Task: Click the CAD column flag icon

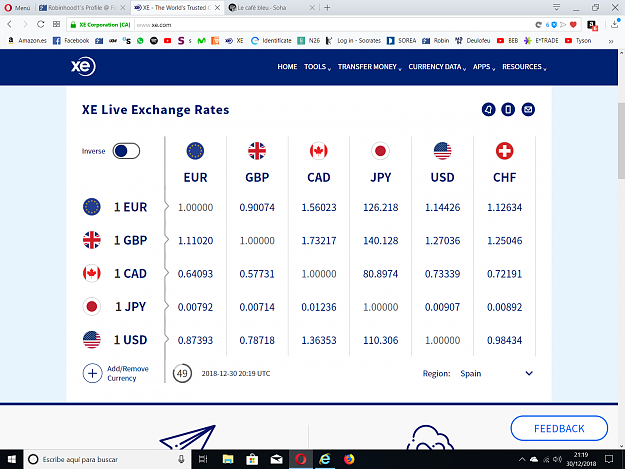Action: pyautogui.click(x=319, y=151)
